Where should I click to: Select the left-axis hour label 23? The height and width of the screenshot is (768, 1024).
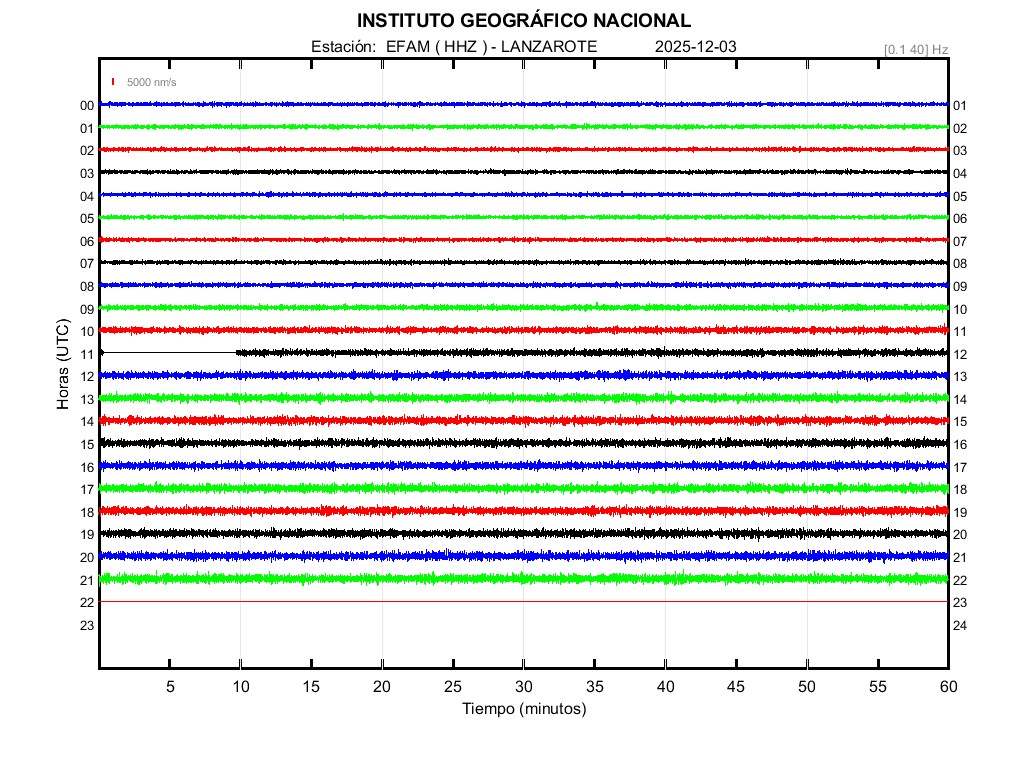click(87, 625)
